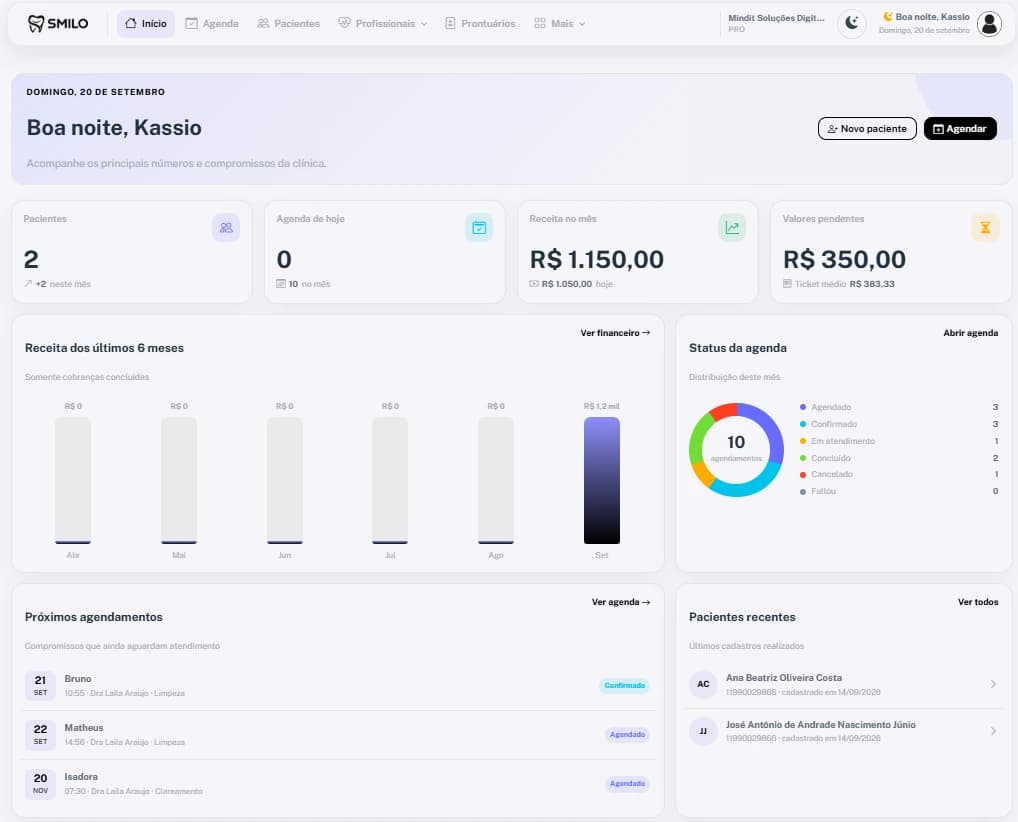Click the Valores pendentes hourglass icon
Screen dimensions: 1018x822
(985, 228)
